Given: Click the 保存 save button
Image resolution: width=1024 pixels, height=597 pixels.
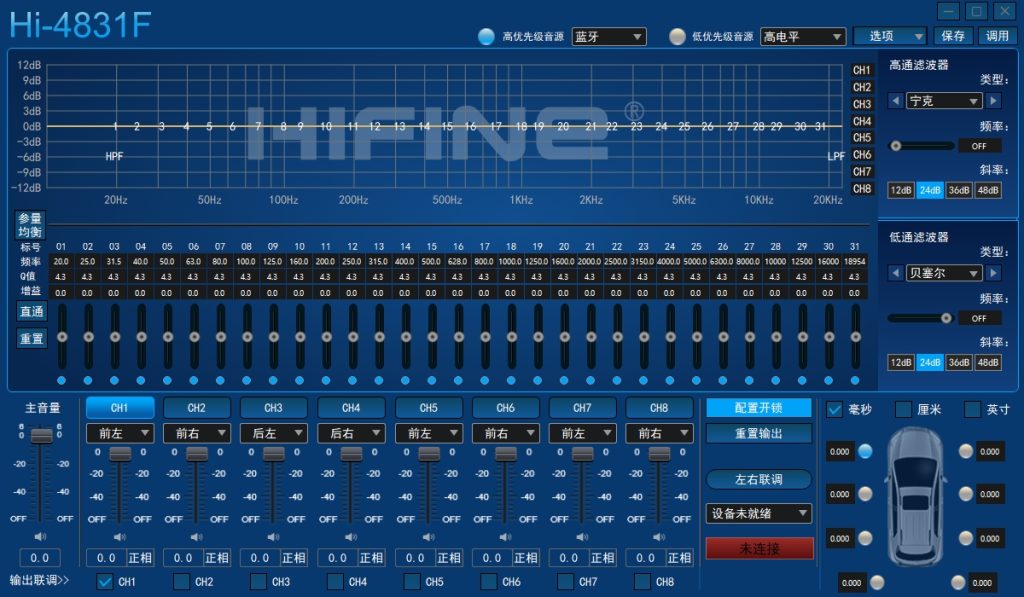Looking at the screenshot, I should tap(953, 36).
